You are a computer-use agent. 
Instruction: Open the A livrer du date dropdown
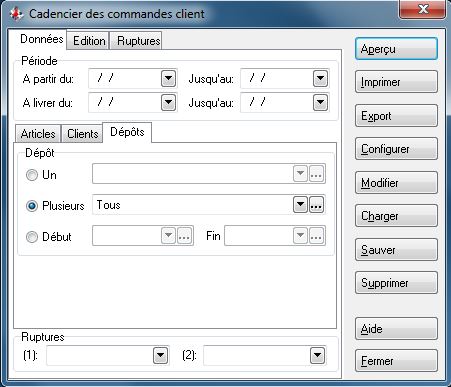click(168, 102)
